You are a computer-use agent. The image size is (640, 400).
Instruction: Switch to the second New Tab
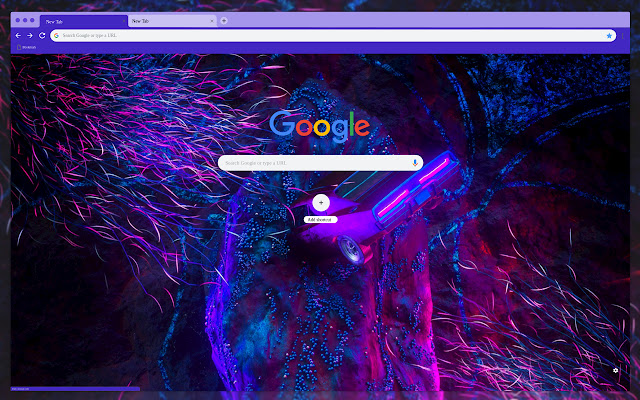coord(172,21)
